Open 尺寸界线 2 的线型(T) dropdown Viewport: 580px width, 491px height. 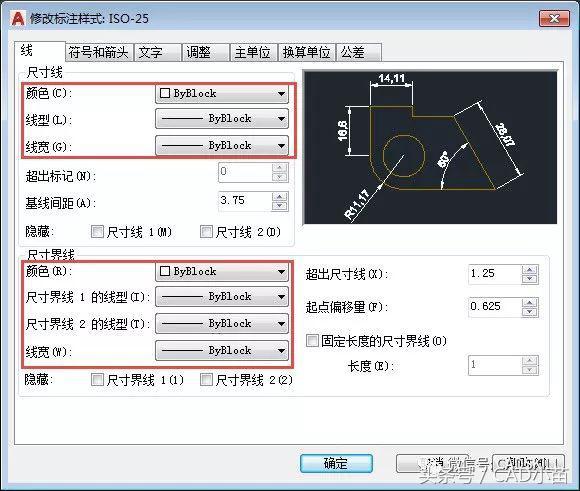coord(222,323)
